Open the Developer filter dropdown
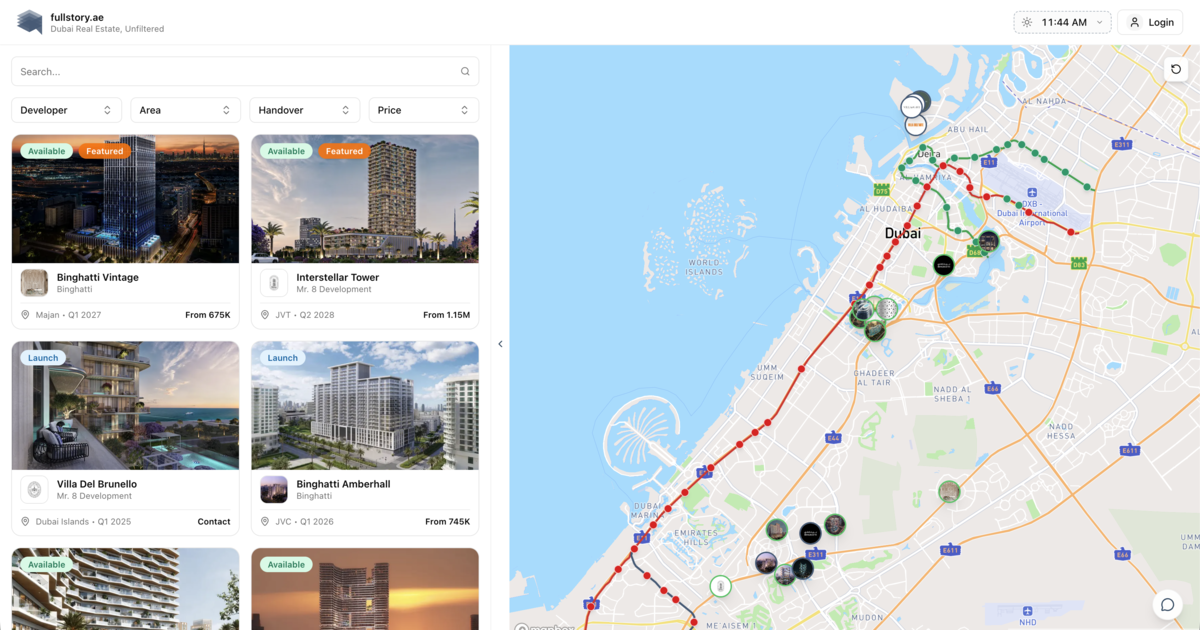Image resolution: width=1200 pixels, height=630 pixels. [x=66, y=110]
